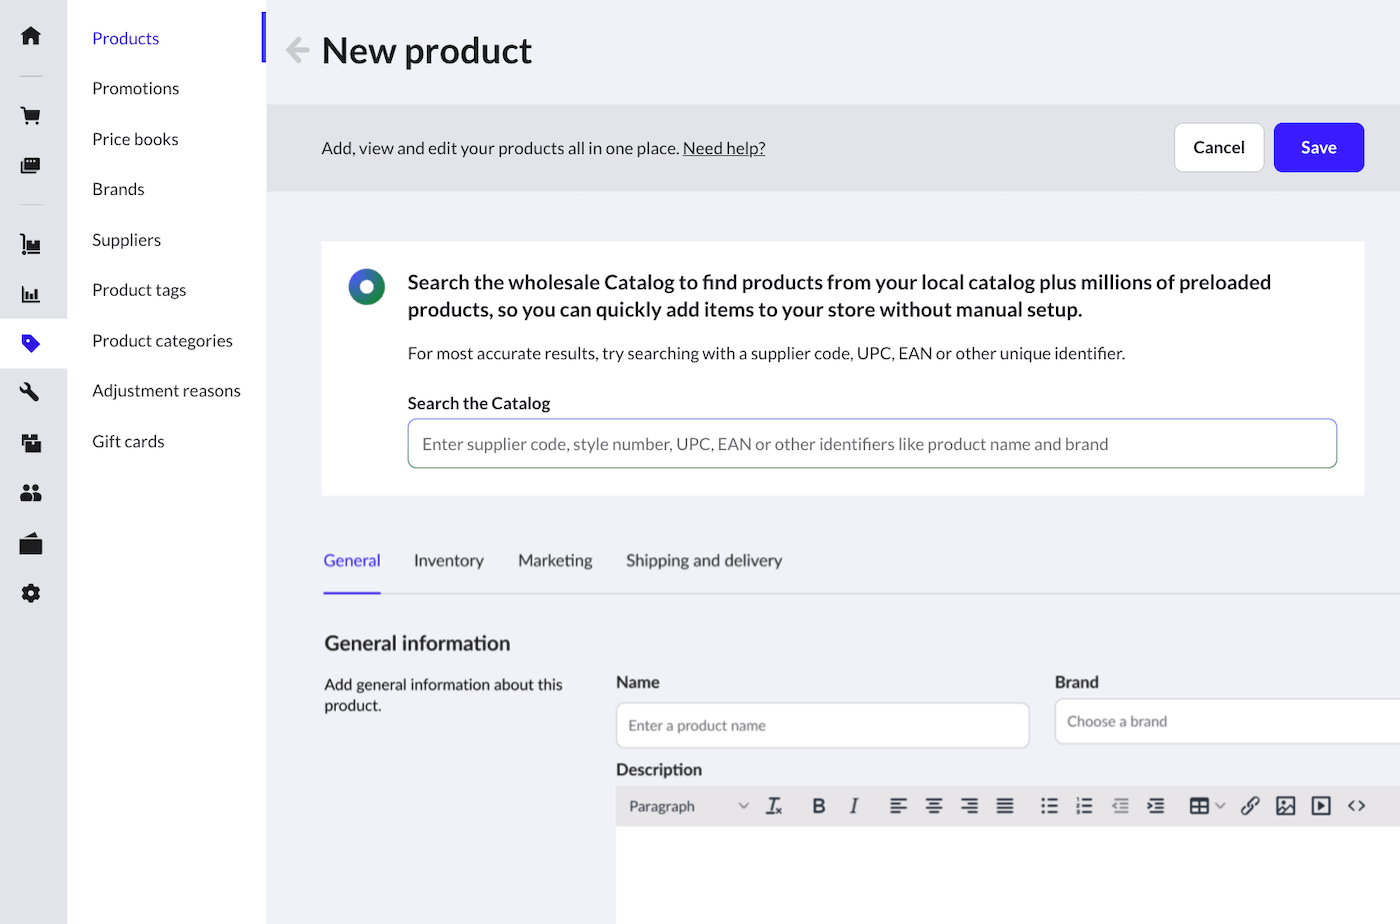1400x924 pixels.
Task: Click the Clear formatting icon
Action: tap(774, 806)
